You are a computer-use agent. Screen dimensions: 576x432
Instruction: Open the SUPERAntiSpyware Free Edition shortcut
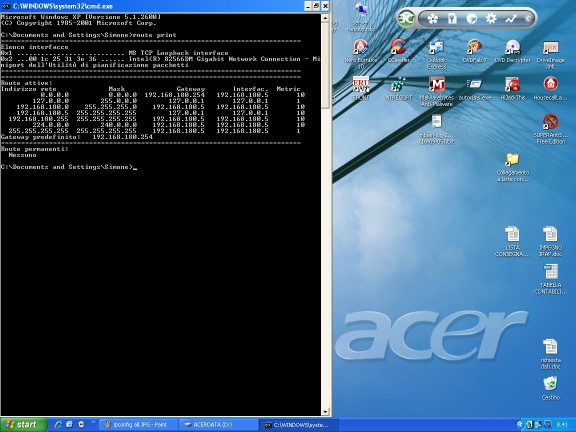(x=550, y=129)
